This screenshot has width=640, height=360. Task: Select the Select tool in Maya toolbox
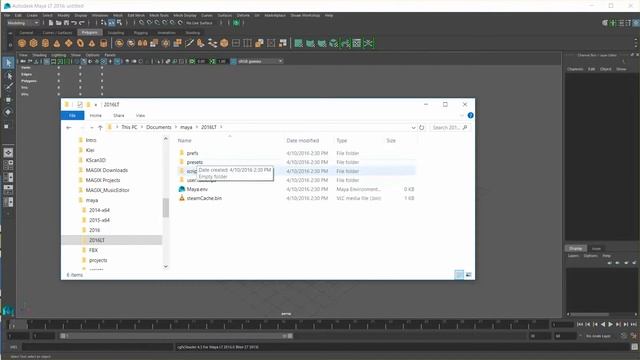[x=8, y=63]
